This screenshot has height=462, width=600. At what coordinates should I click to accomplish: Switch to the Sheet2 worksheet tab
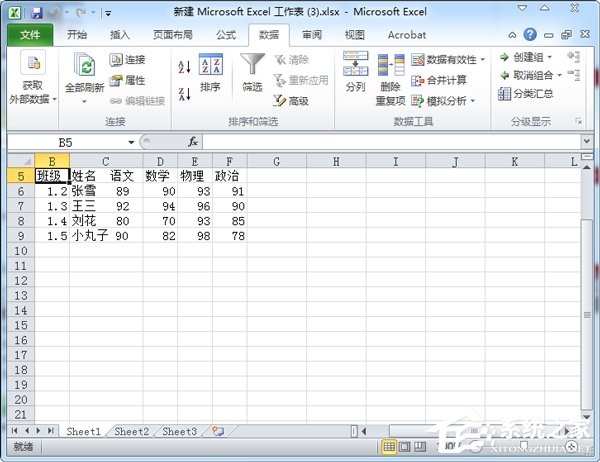131,431
